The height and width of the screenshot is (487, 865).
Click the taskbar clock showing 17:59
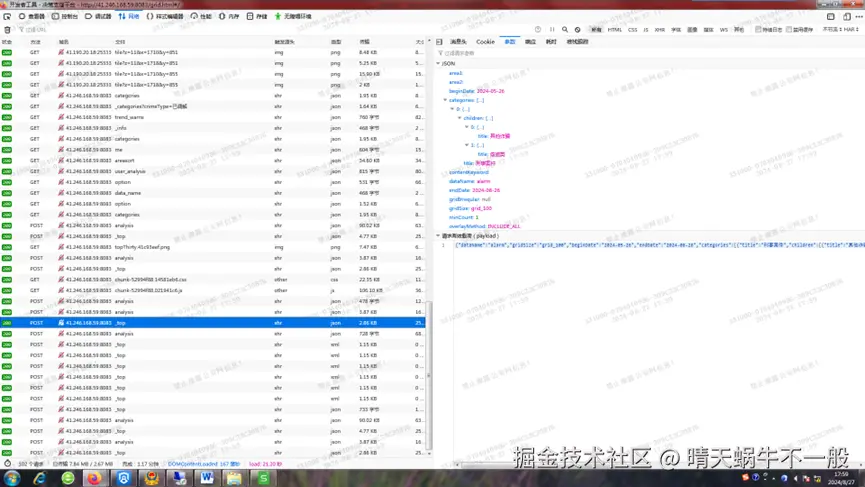point(842,478)
